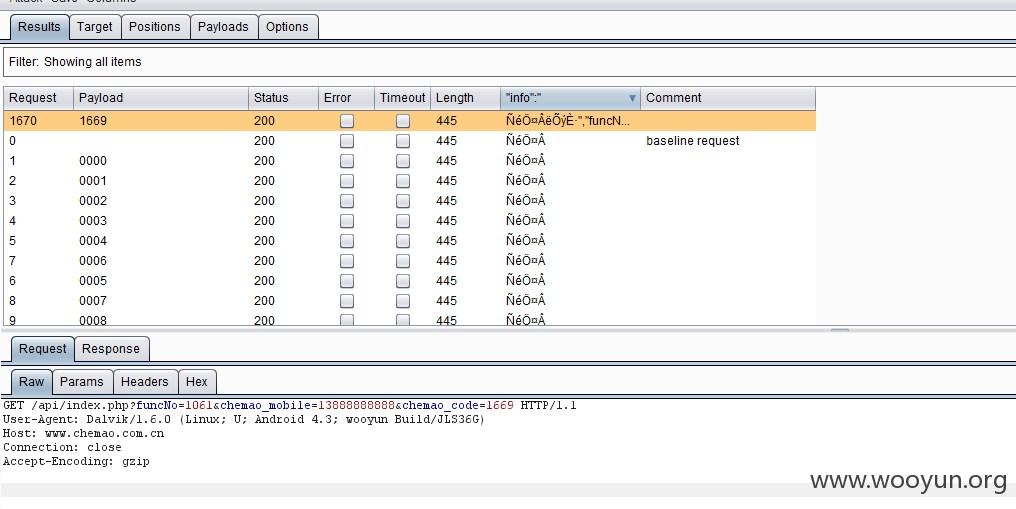
Task: Click the Accept-Encoding header line
Action: 76,462
